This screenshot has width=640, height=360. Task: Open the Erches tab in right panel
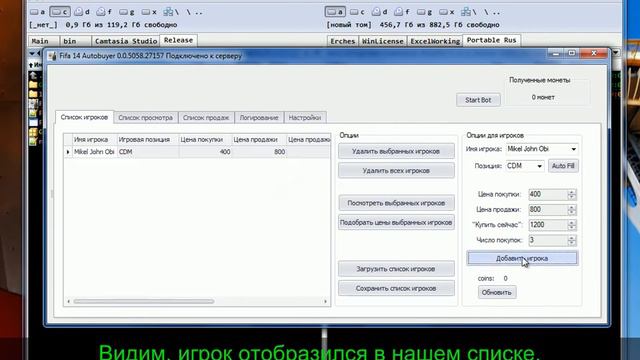coord(342,41)
